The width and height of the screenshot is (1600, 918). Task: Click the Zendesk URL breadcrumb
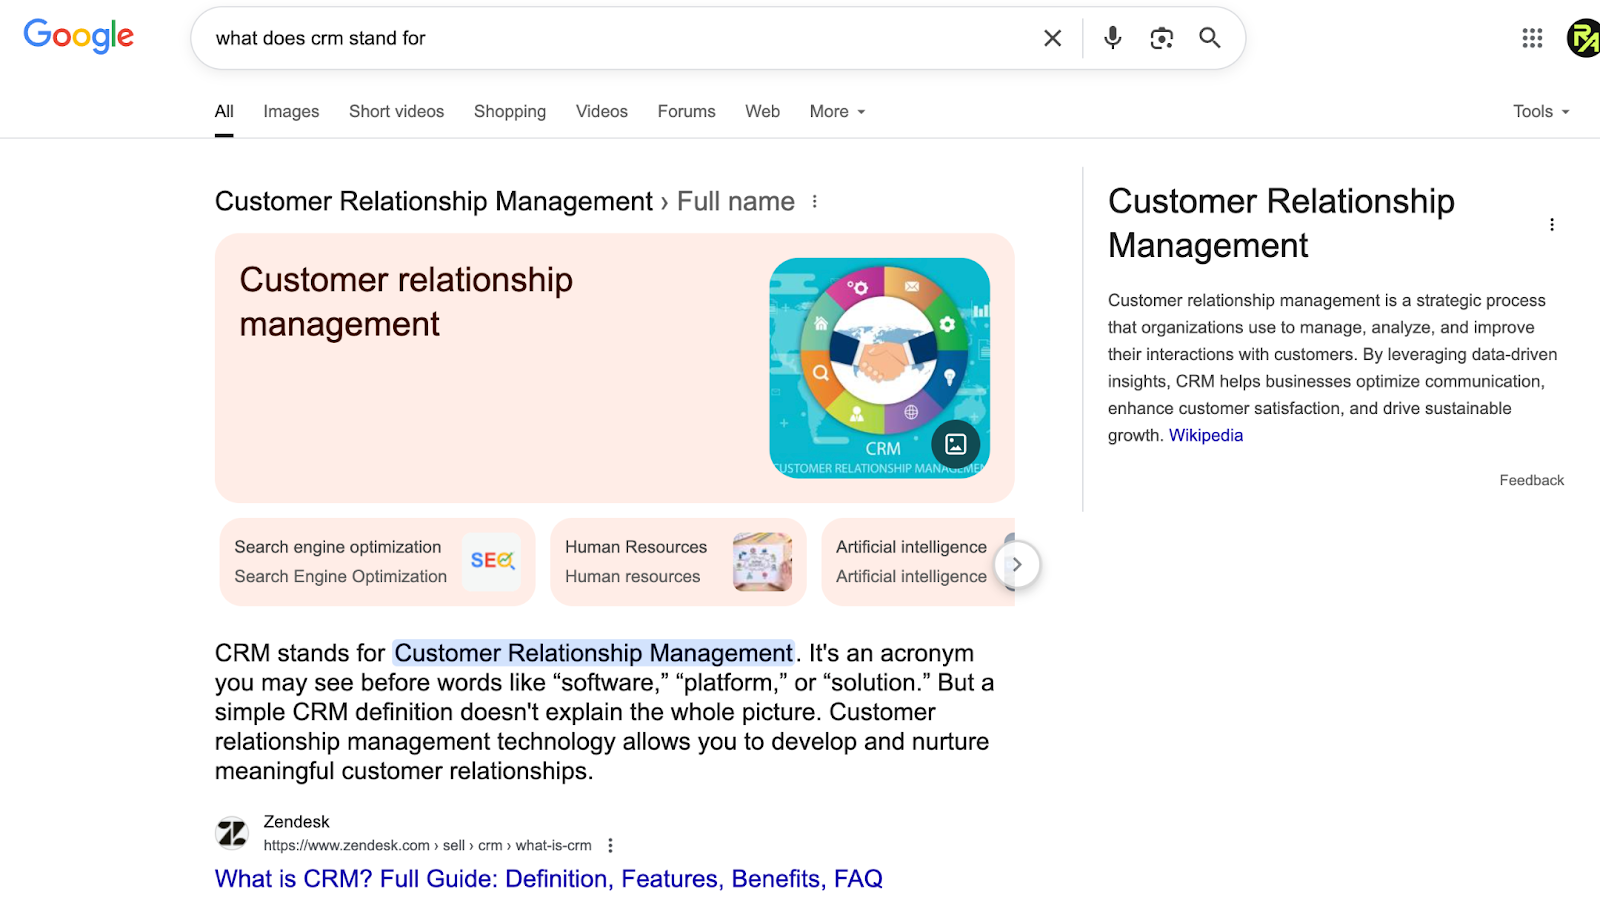tap(427, 845)
